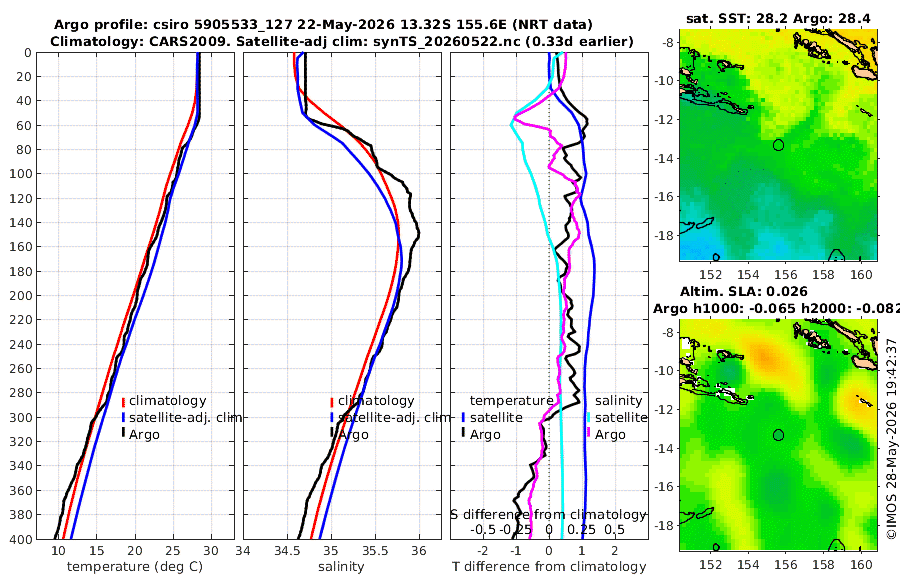This screenshot has height=580, width=900.
Task: Click the 'S difference from climatology' label
Action: 548,515
